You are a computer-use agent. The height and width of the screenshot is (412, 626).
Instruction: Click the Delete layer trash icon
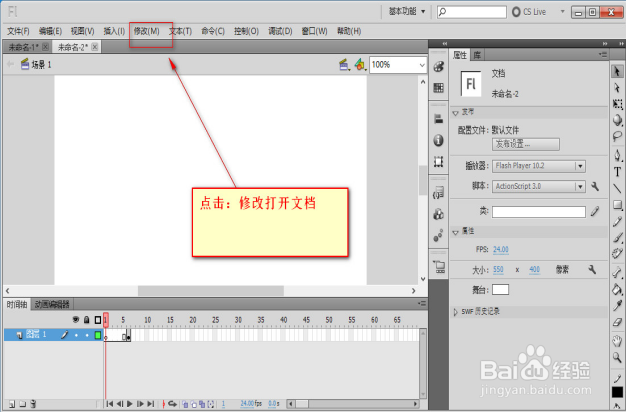pyautogui.click(x=34, y=404)
